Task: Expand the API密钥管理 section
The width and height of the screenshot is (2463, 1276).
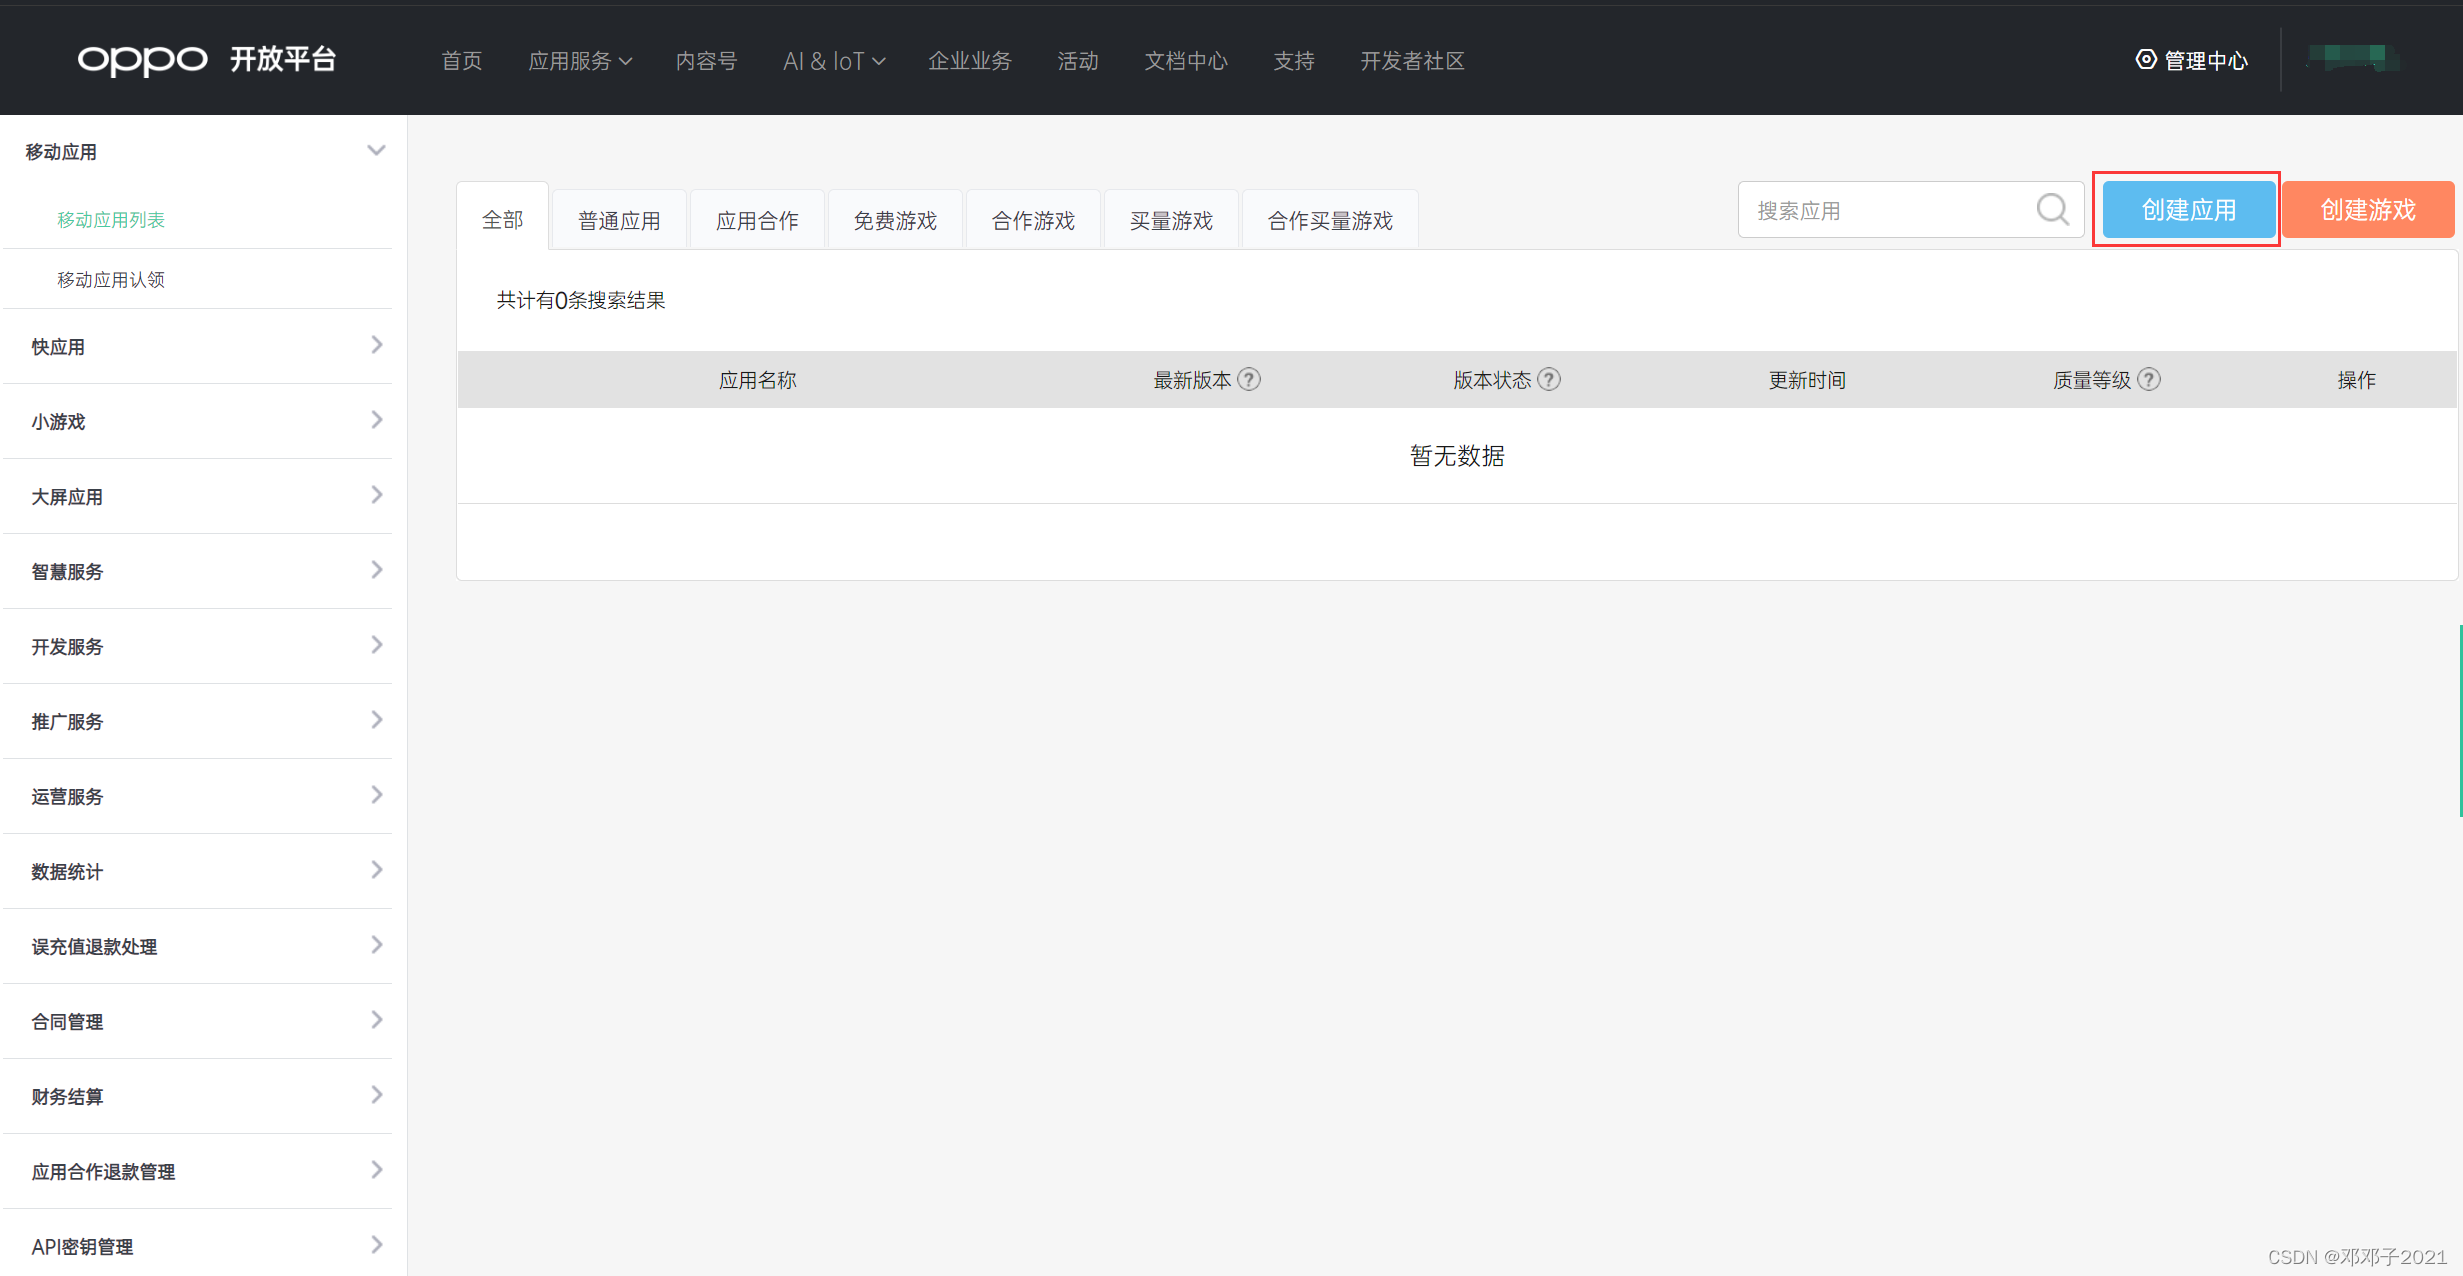Action: (x=376, y=1246)
